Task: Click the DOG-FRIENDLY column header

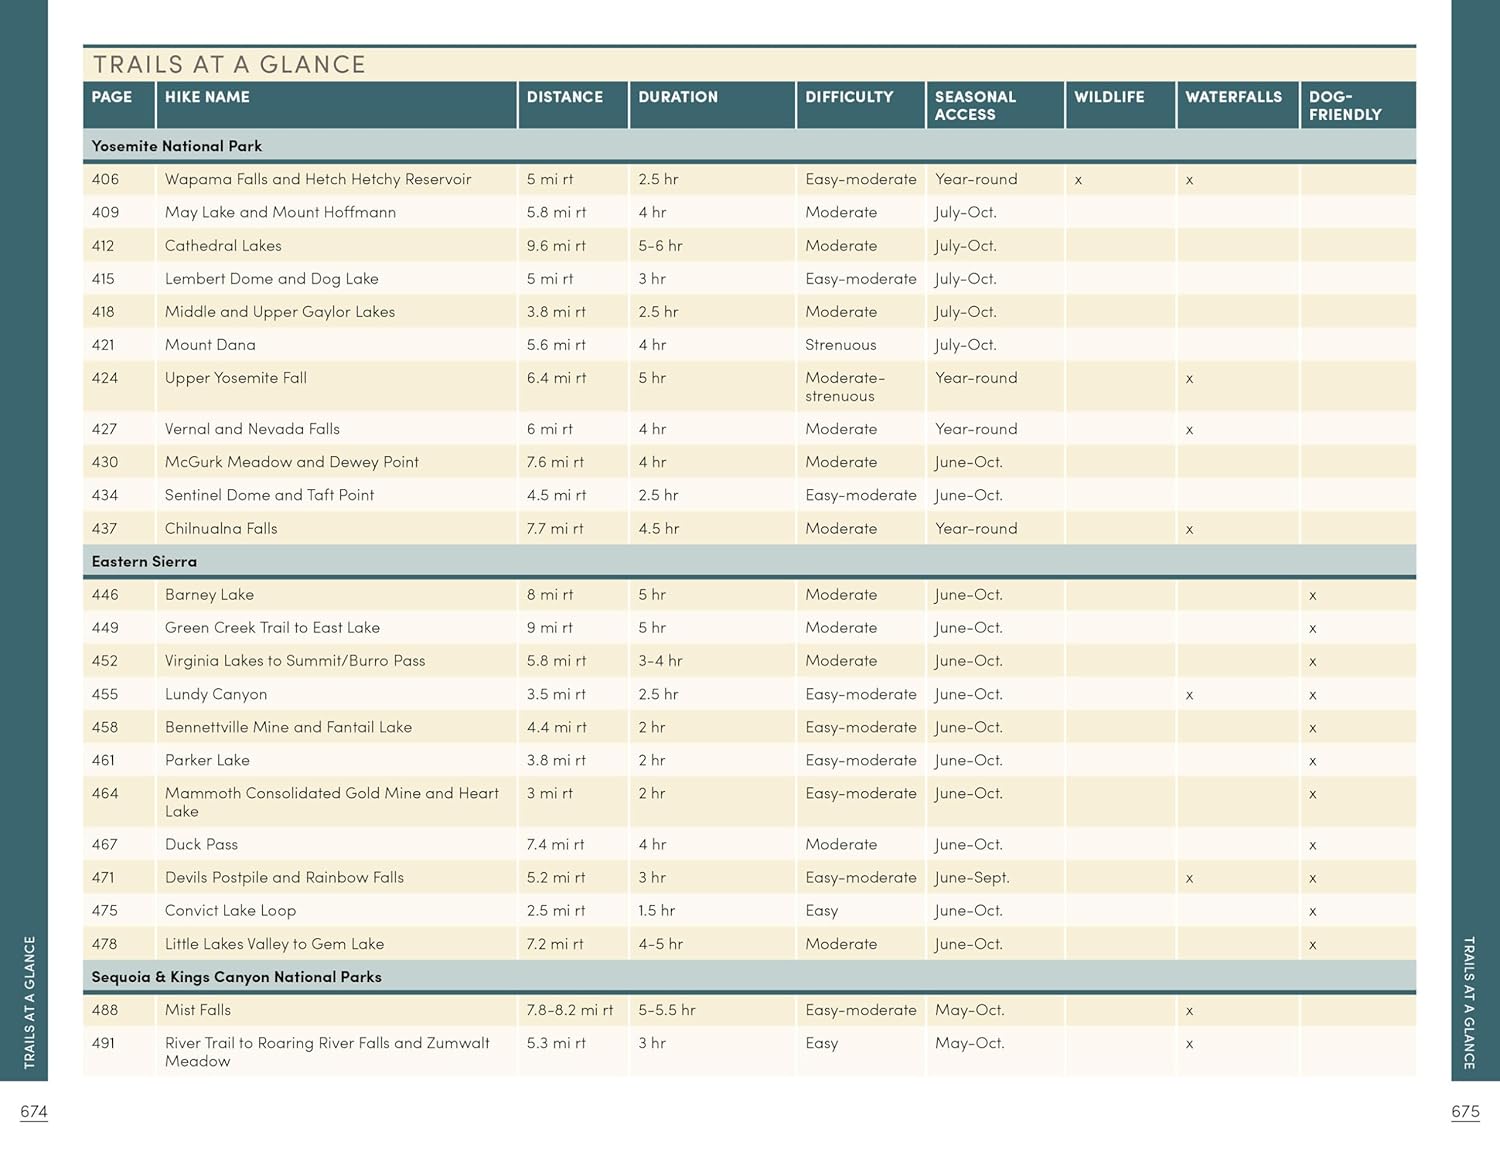Action: (x=1345, y=106)
